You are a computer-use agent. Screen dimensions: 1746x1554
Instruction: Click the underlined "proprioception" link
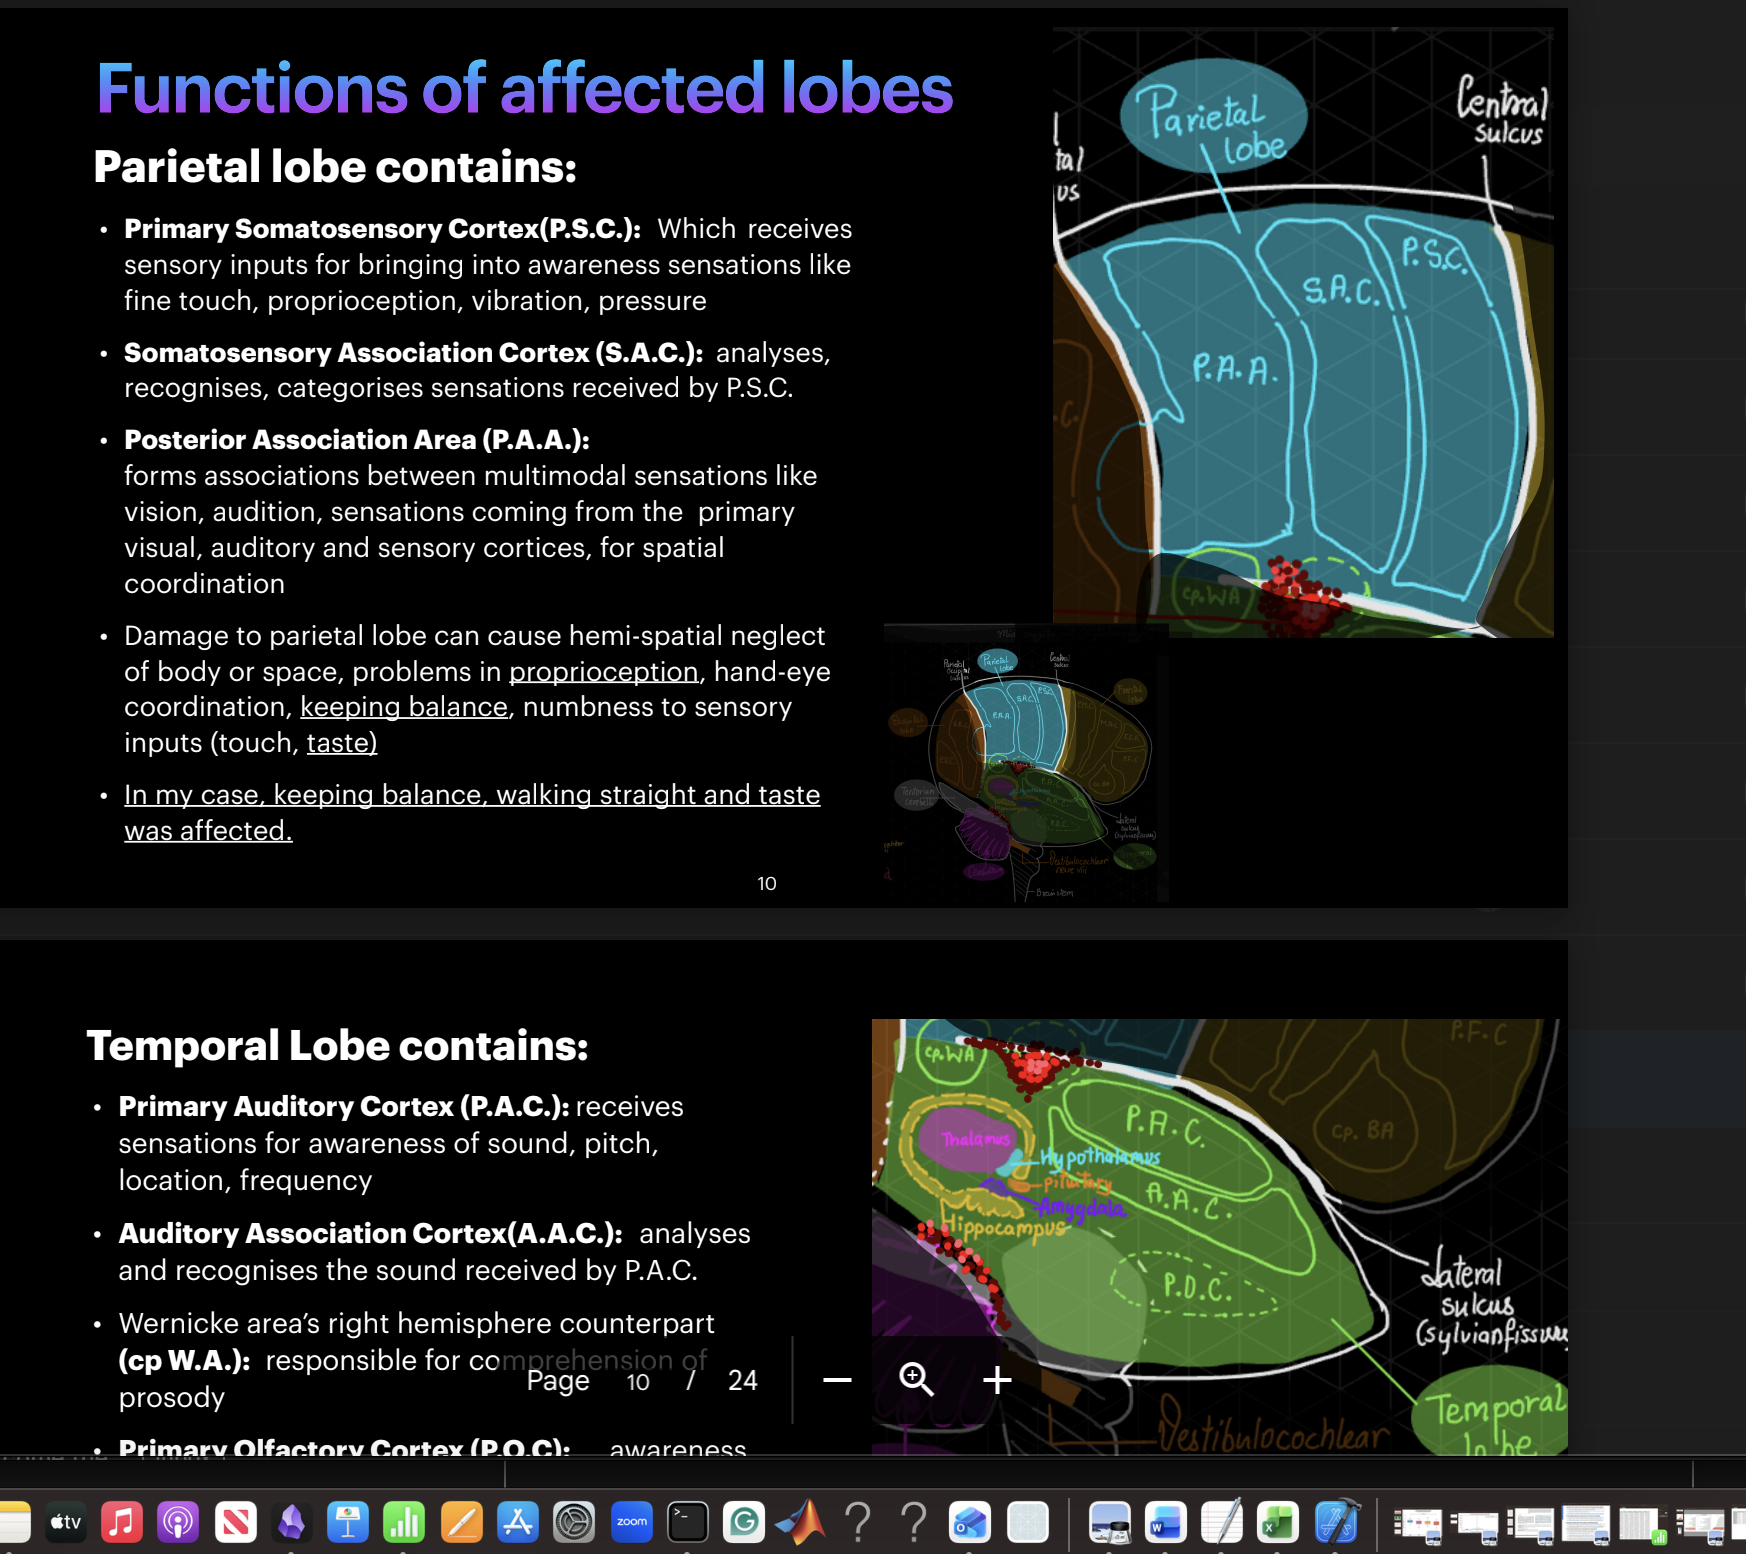[604, 672]
